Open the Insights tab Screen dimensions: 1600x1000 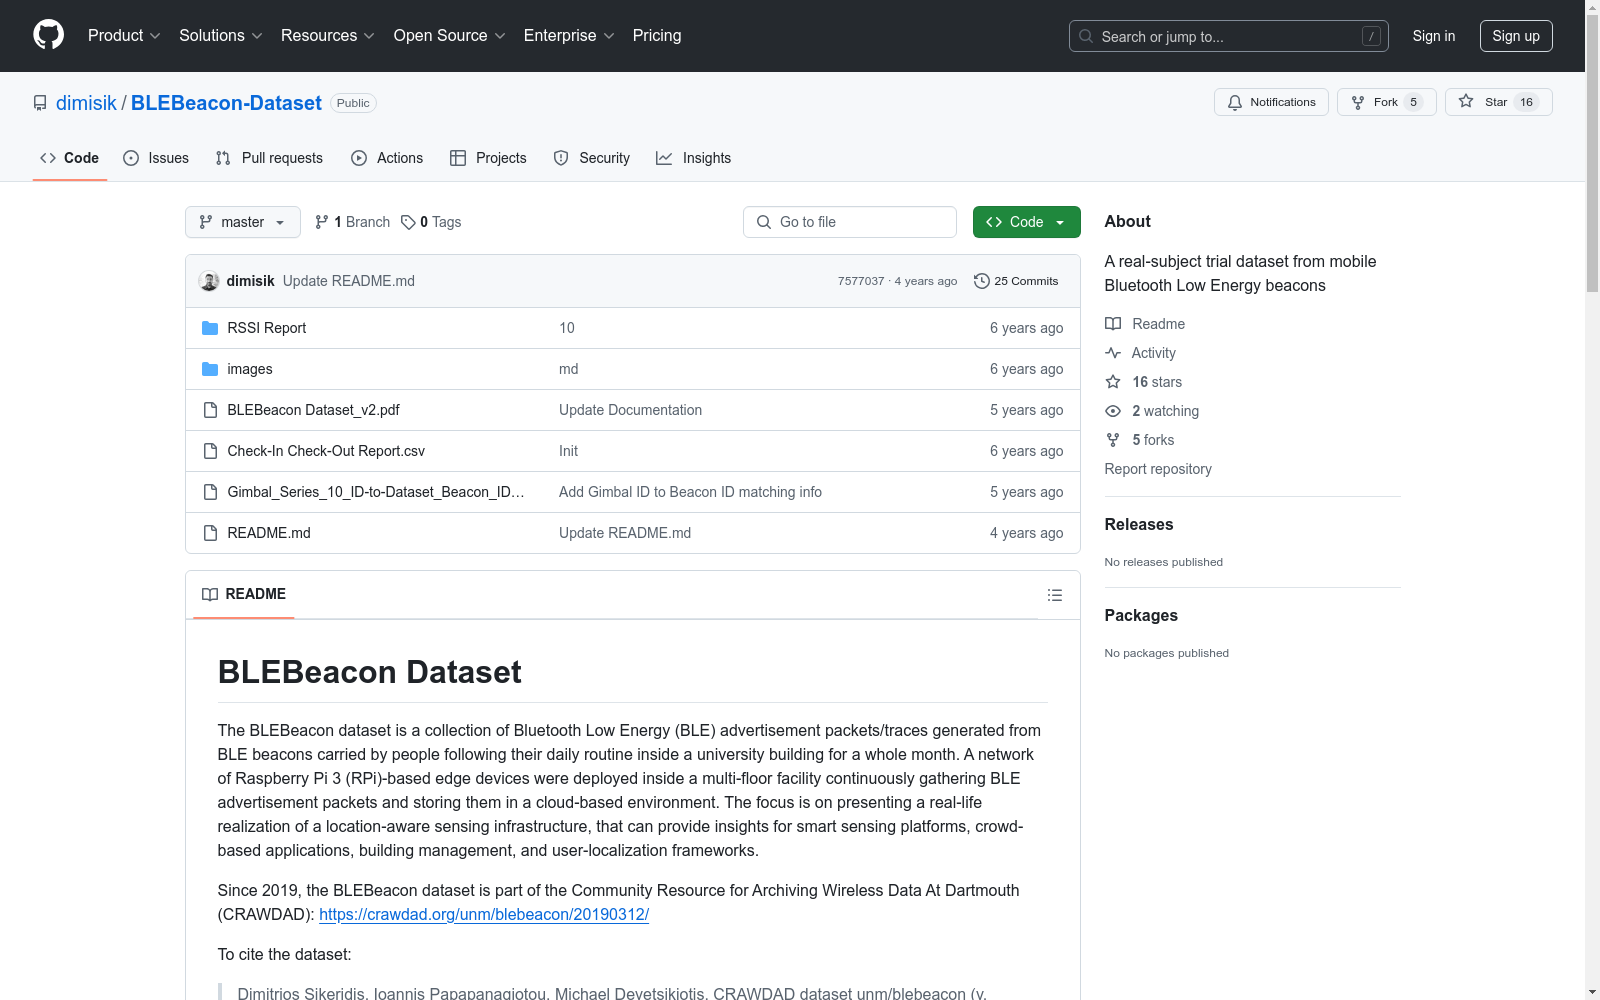[x=694, y=158]
